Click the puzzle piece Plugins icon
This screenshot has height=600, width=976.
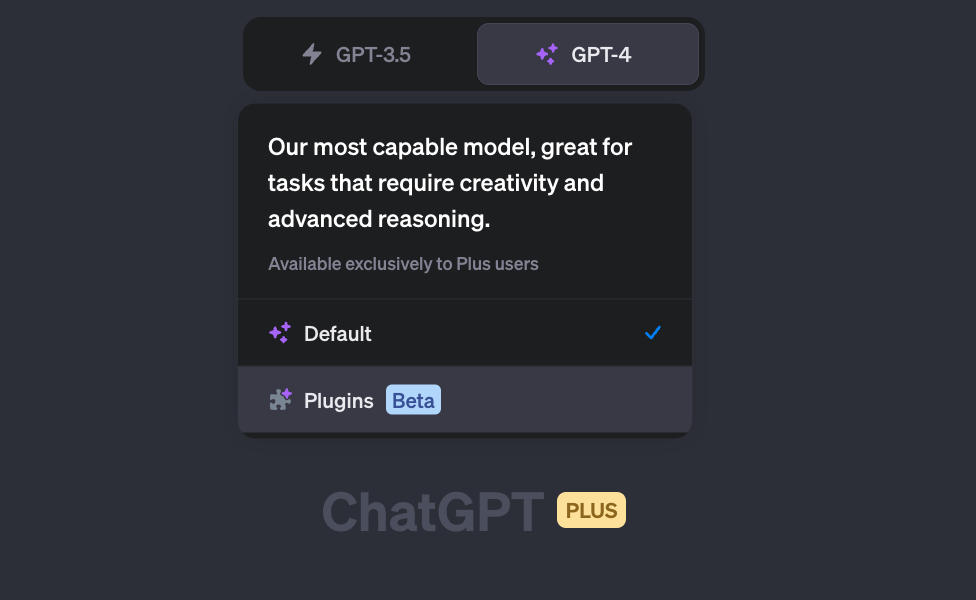(280, 400)
